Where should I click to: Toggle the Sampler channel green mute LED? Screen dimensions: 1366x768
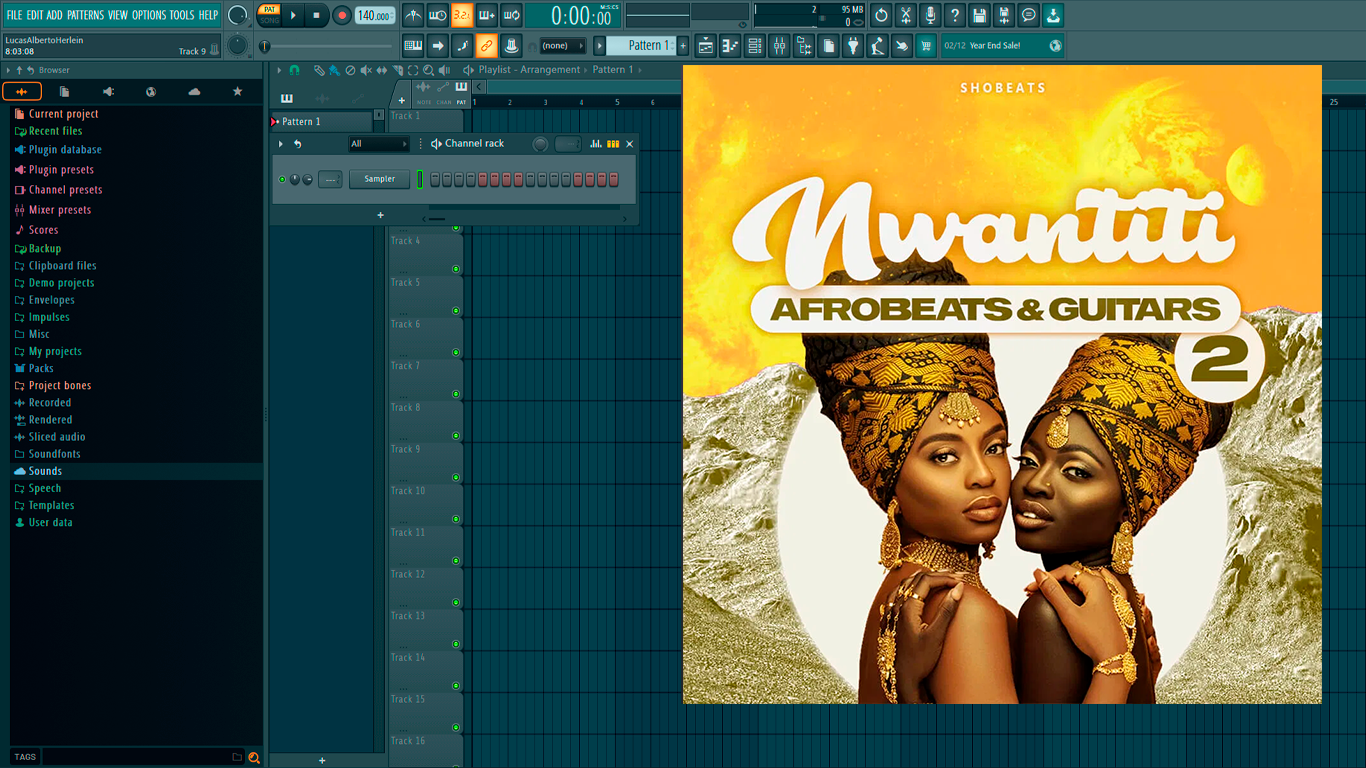[282, 179]
